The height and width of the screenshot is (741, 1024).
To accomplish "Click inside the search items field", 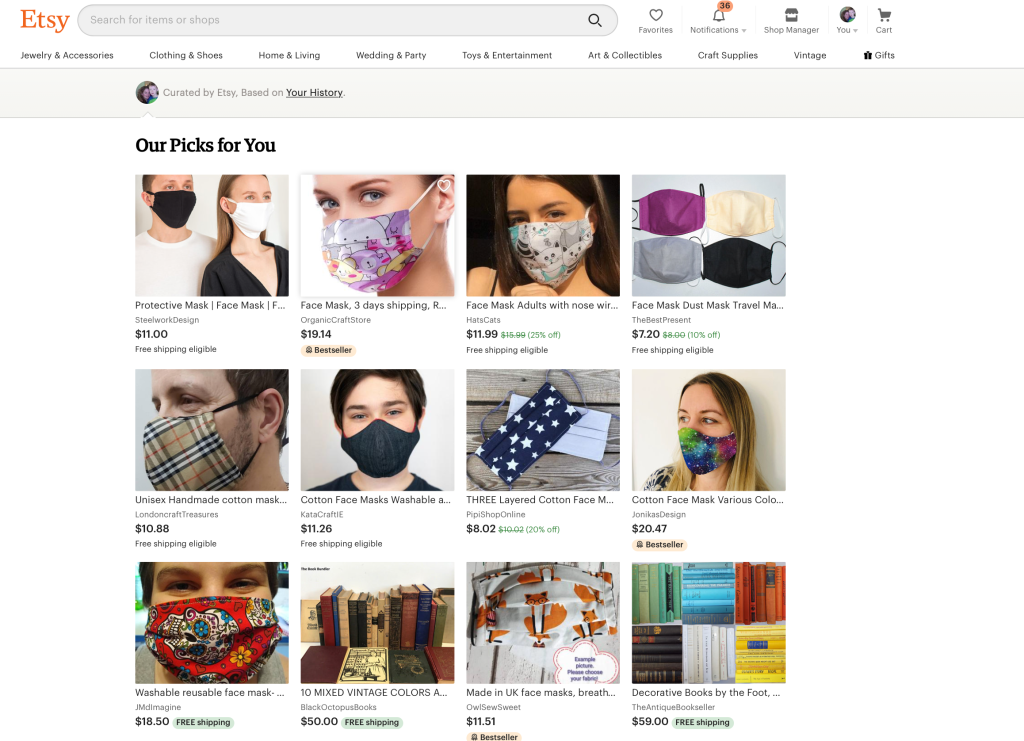I will [330, 20].
